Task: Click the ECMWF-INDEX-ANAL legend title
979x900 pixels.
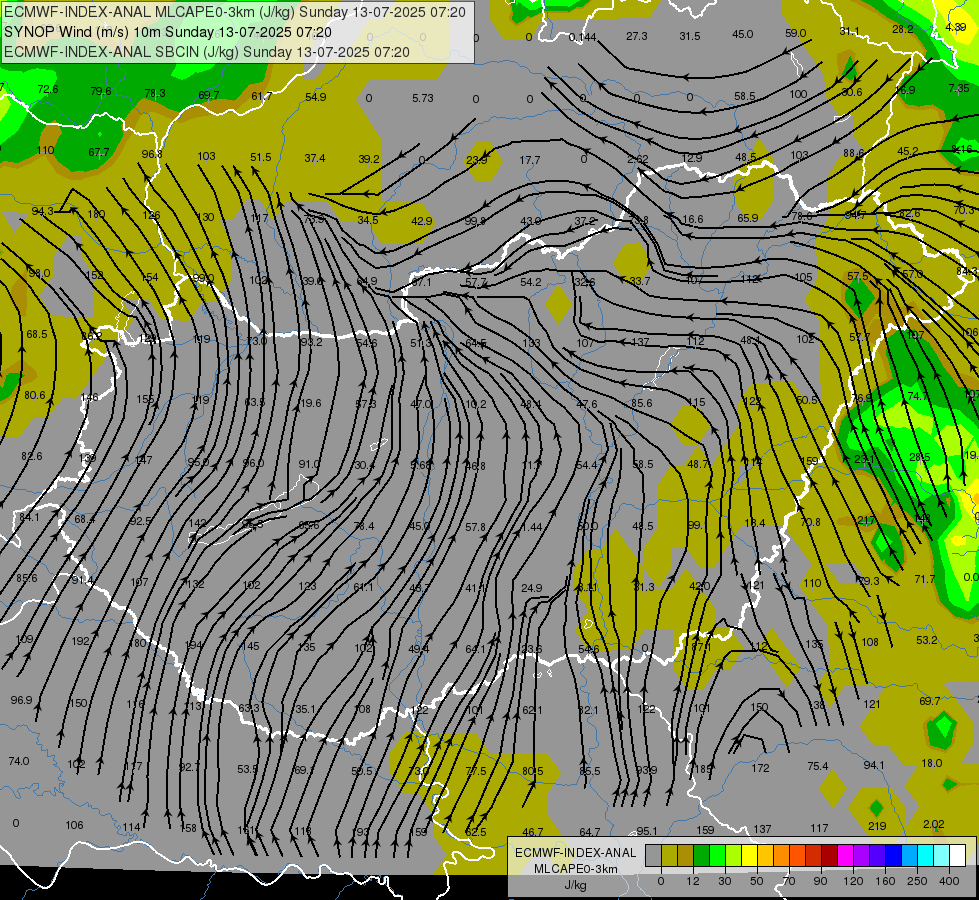Action: click(575, 853)
